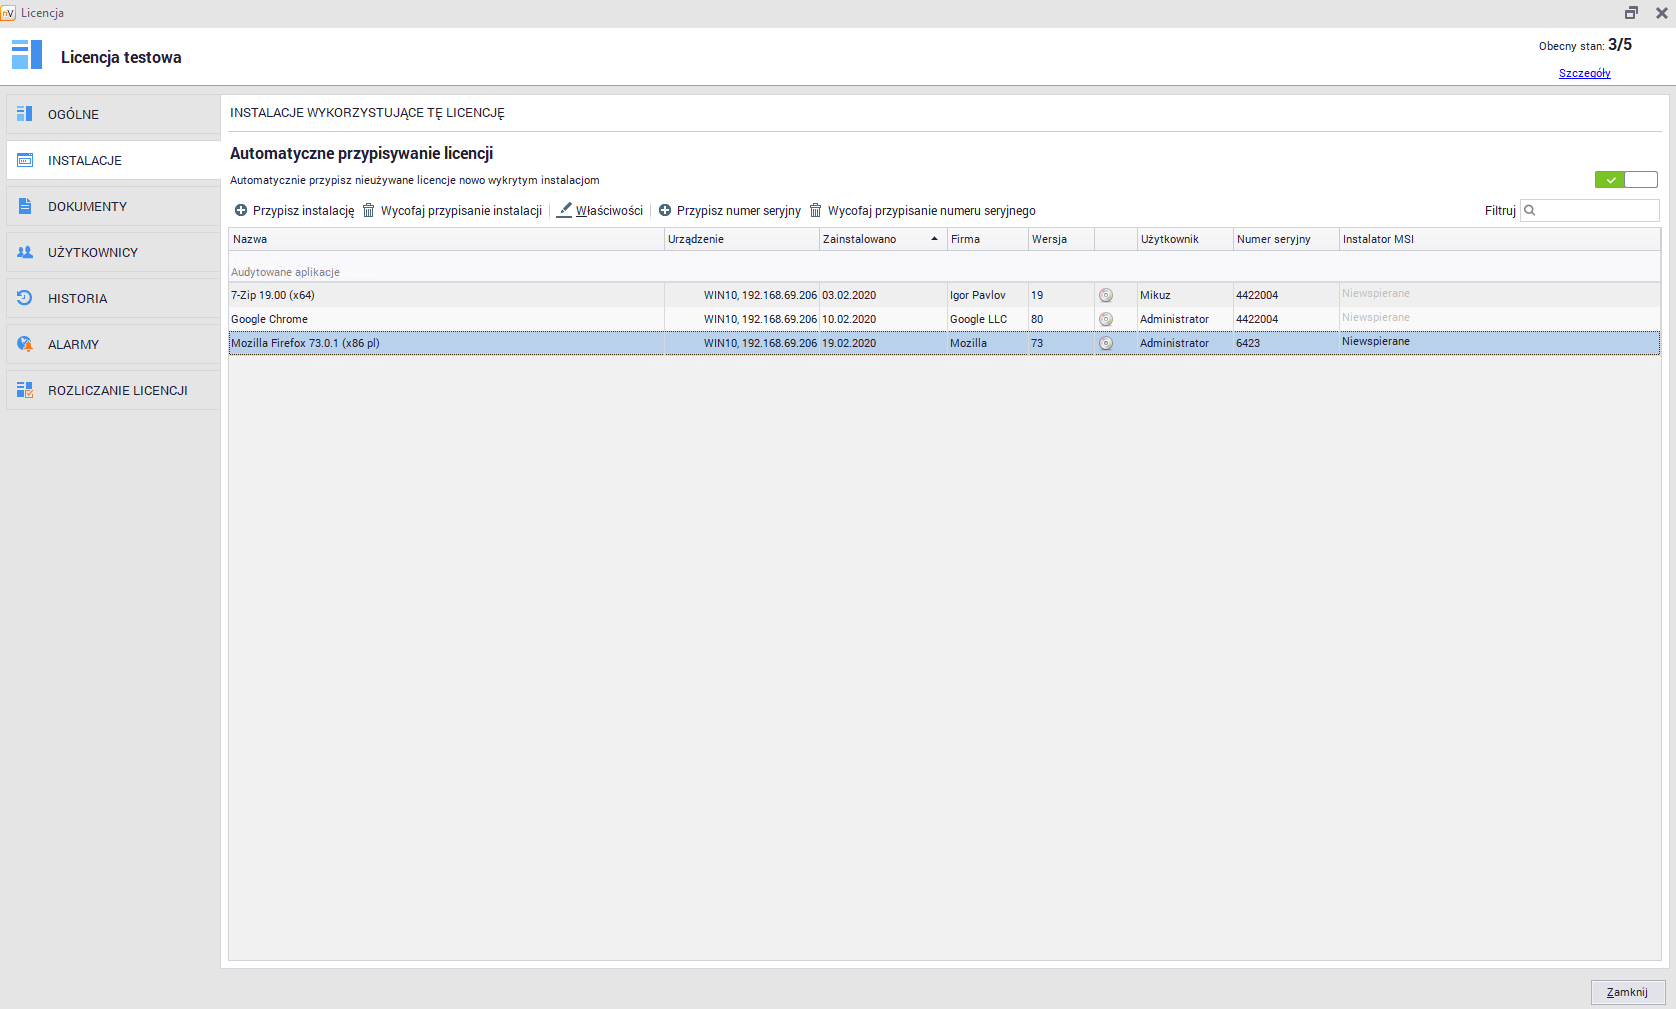Switch to the HISTORIA tab
This screenshot has height=1009, width=1676.
click(77, 299)
